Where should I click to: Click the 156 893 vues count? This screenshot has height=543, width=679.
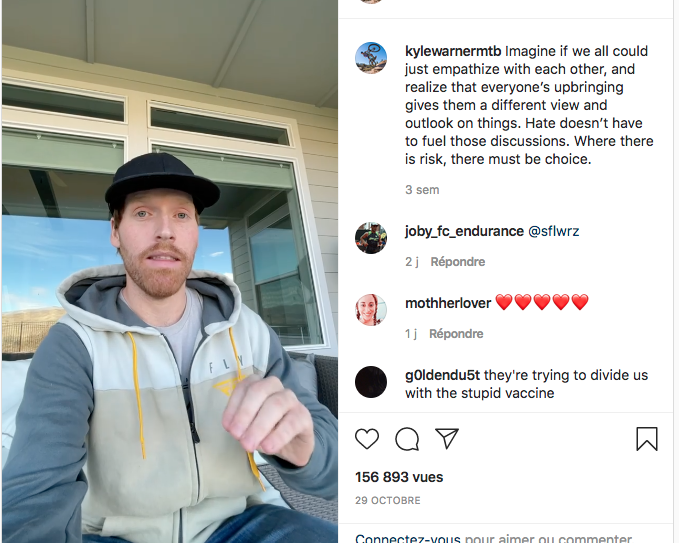[399, 477]
